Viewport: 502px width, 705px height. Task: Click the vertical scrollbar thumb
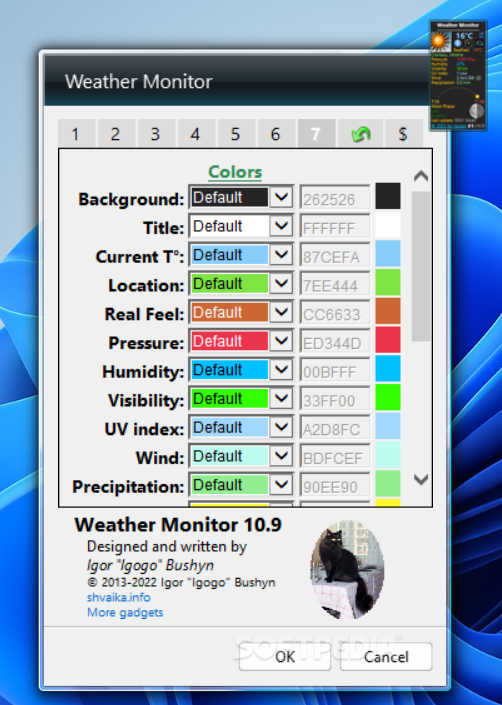[421, 266]
